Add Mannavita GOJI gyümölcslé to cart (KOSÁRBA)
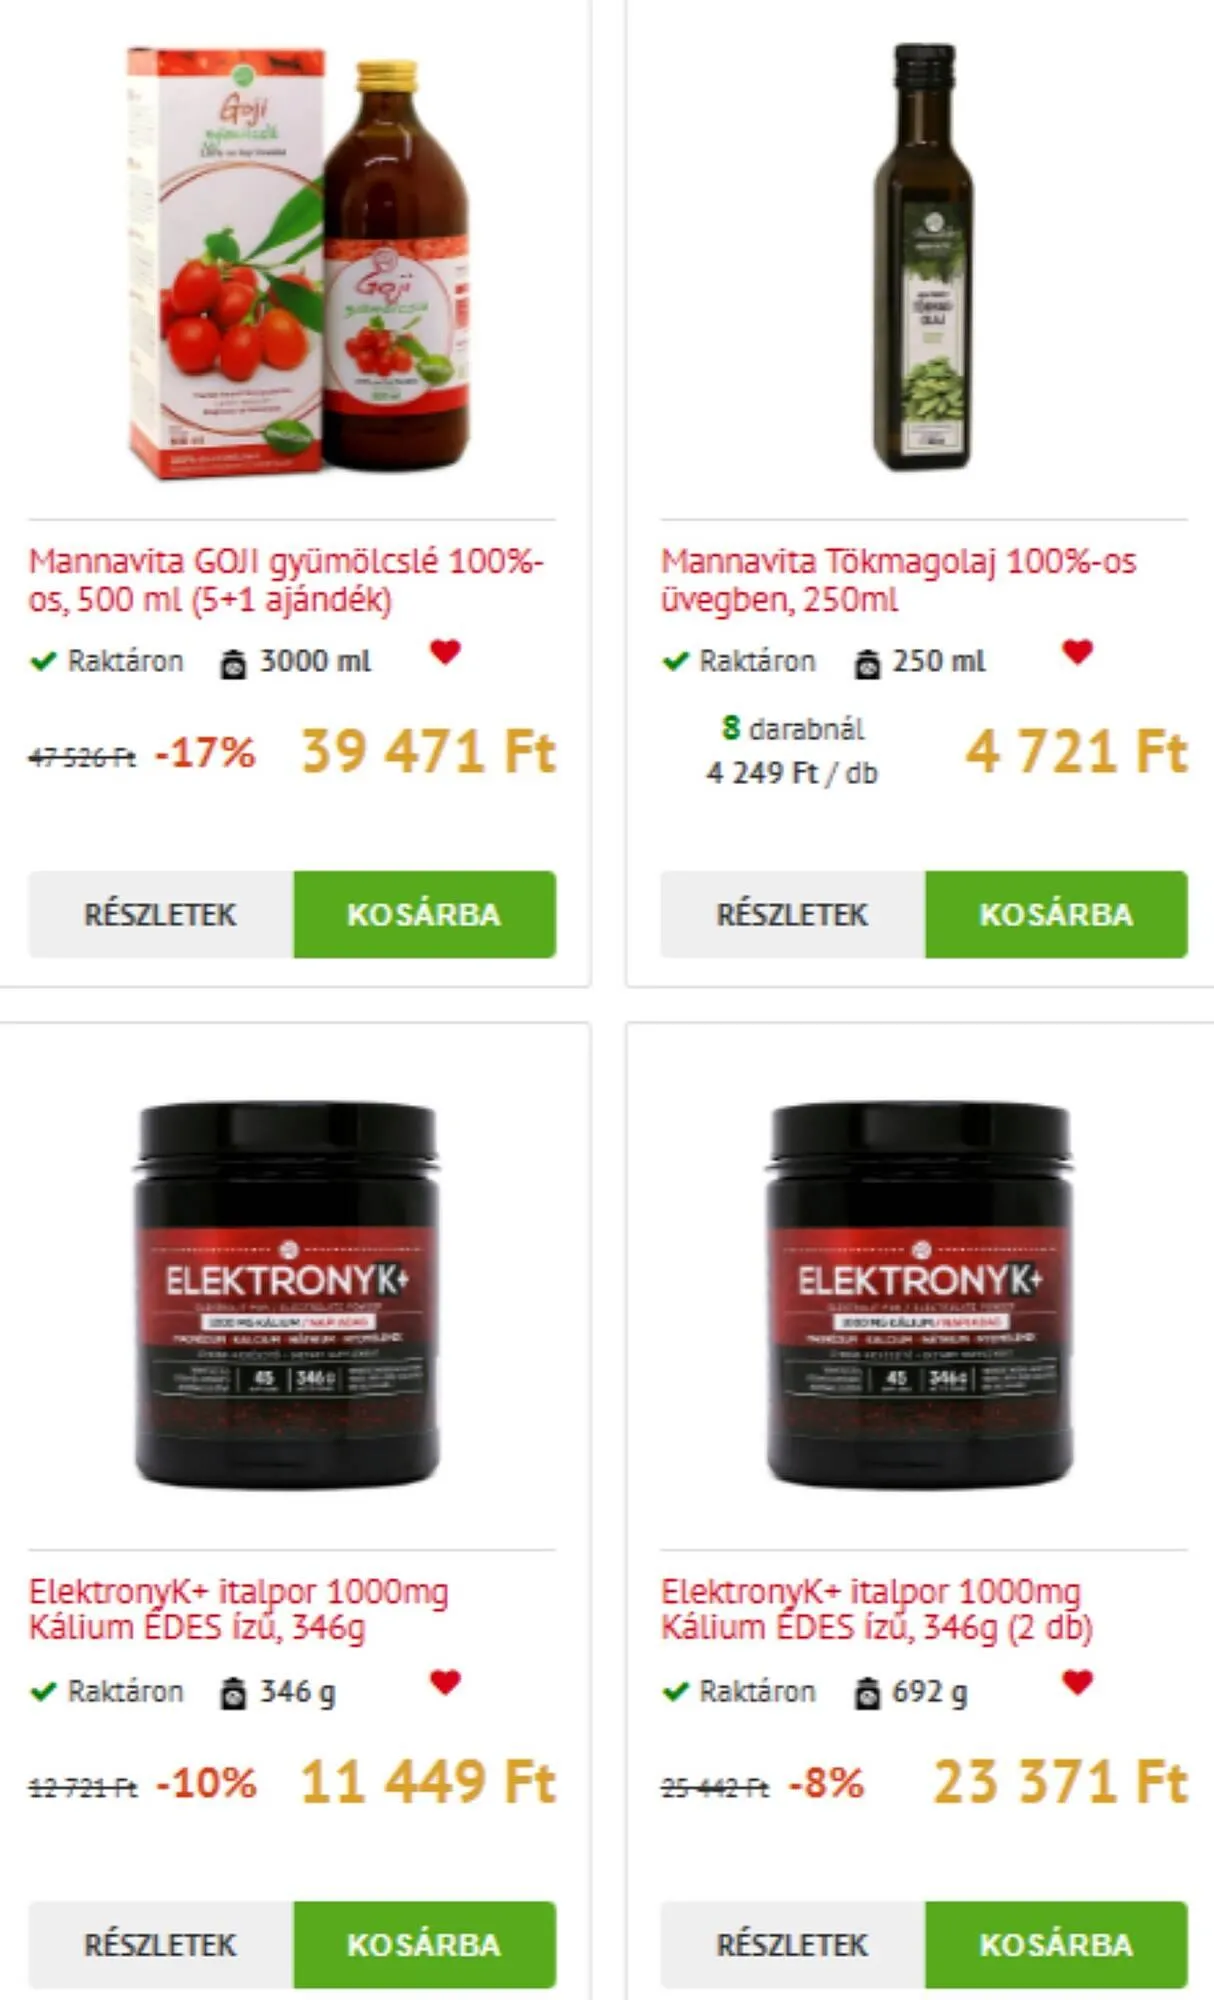Screen dimensions: 1214x2000 click(x=424, y=914)
